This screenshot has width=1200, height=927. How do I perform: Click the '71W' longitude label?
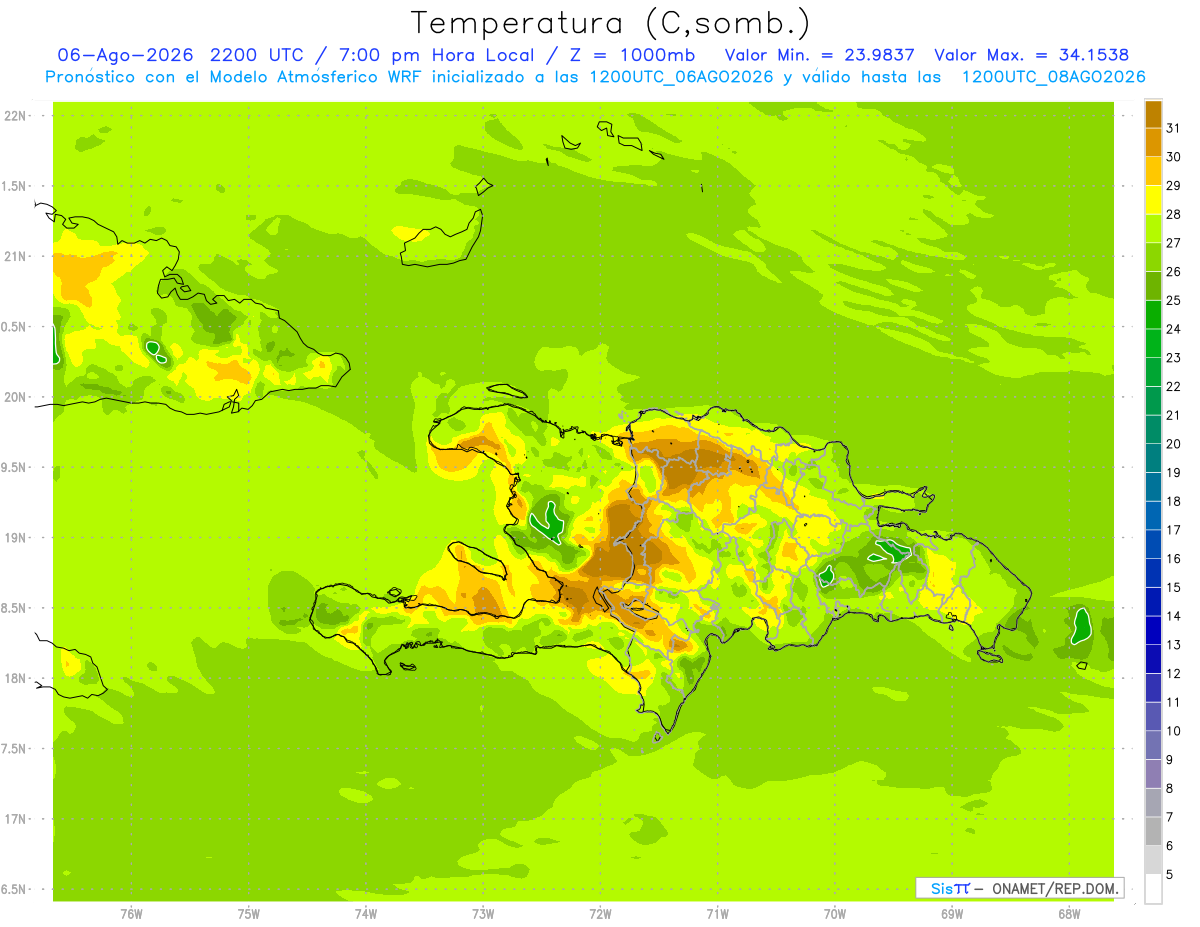point(717,914)
